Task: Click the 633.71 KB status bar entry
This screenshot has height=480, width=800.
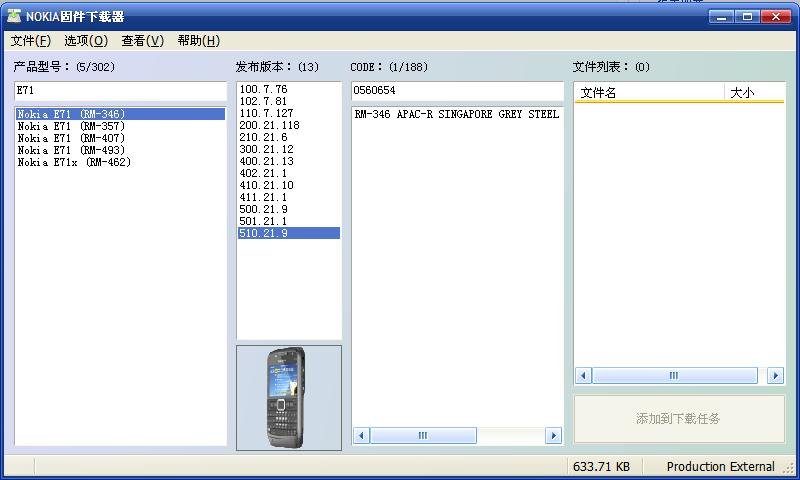Action: click(x=602, y=467)
